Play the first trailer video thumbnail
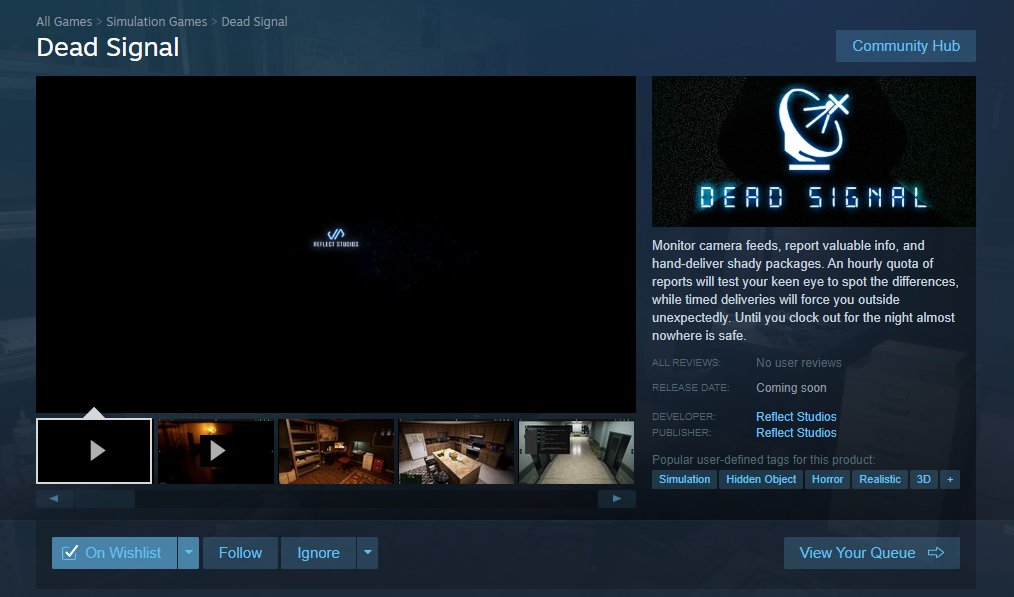 (94, 451)
